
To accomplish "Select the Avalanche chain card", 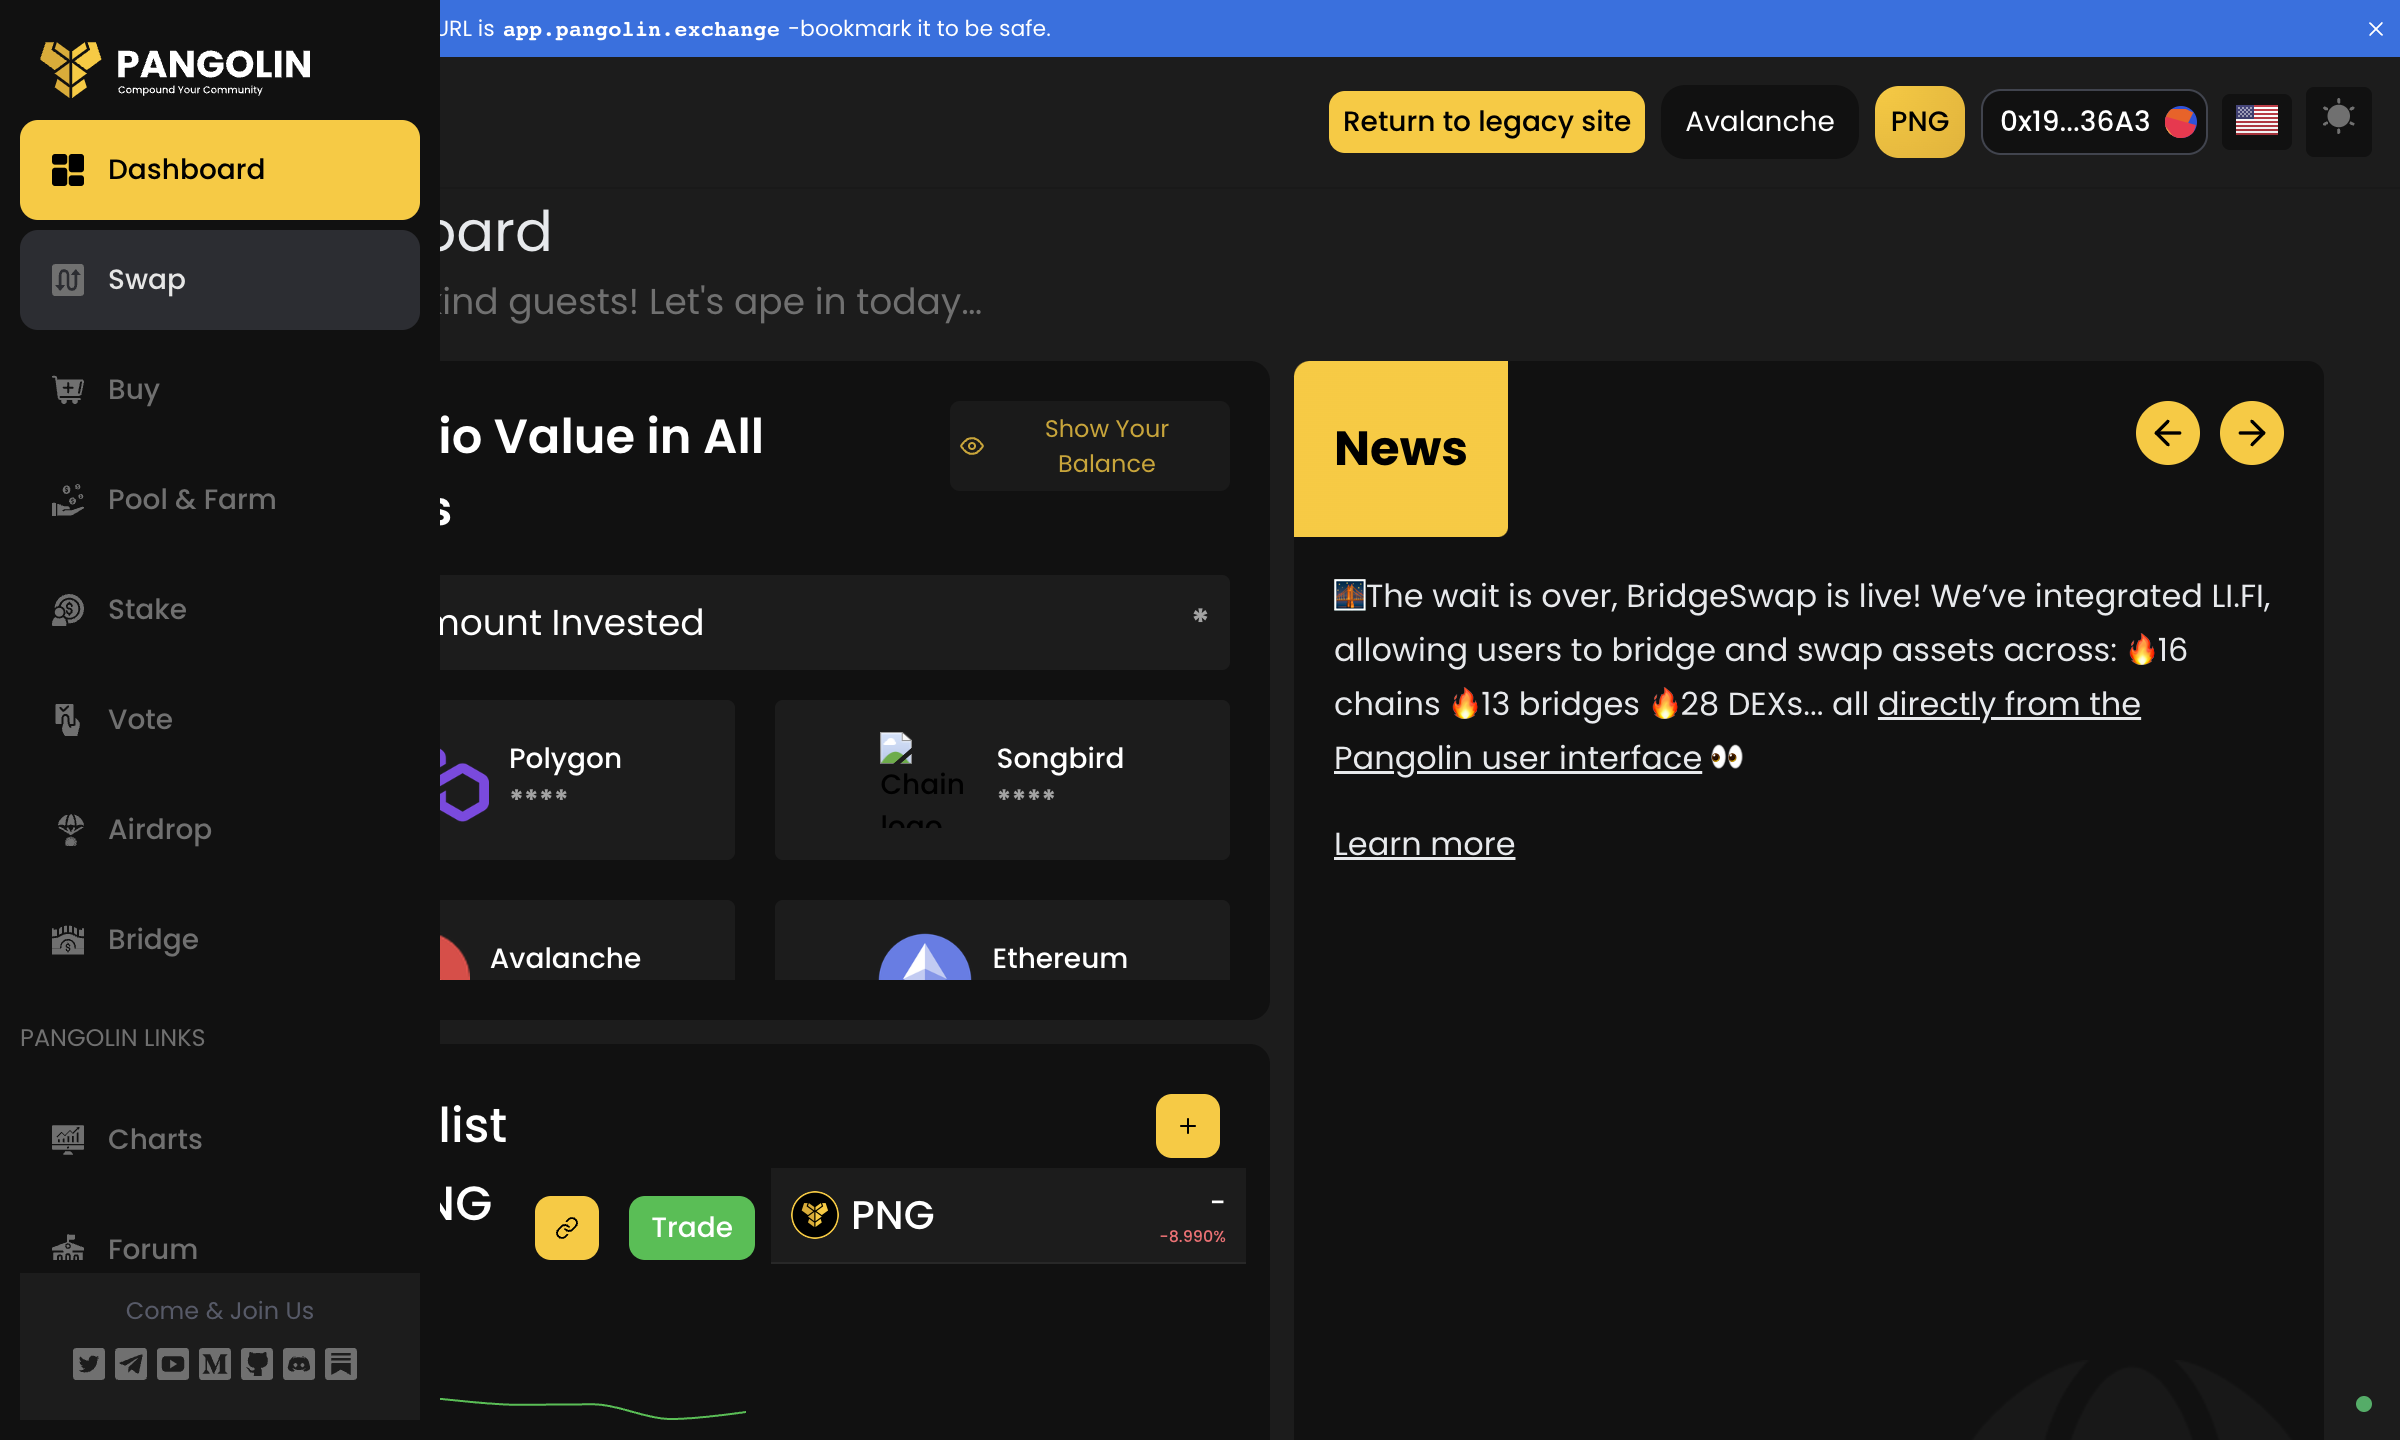I will tap(587, 940).
